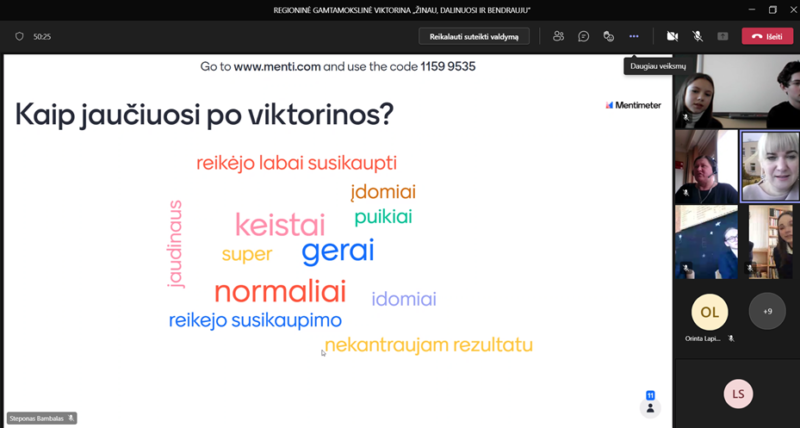This screenshot has width=800, height=428.
Task: Click the word 'gerai' in the cloud
Action: click(338, 251)
